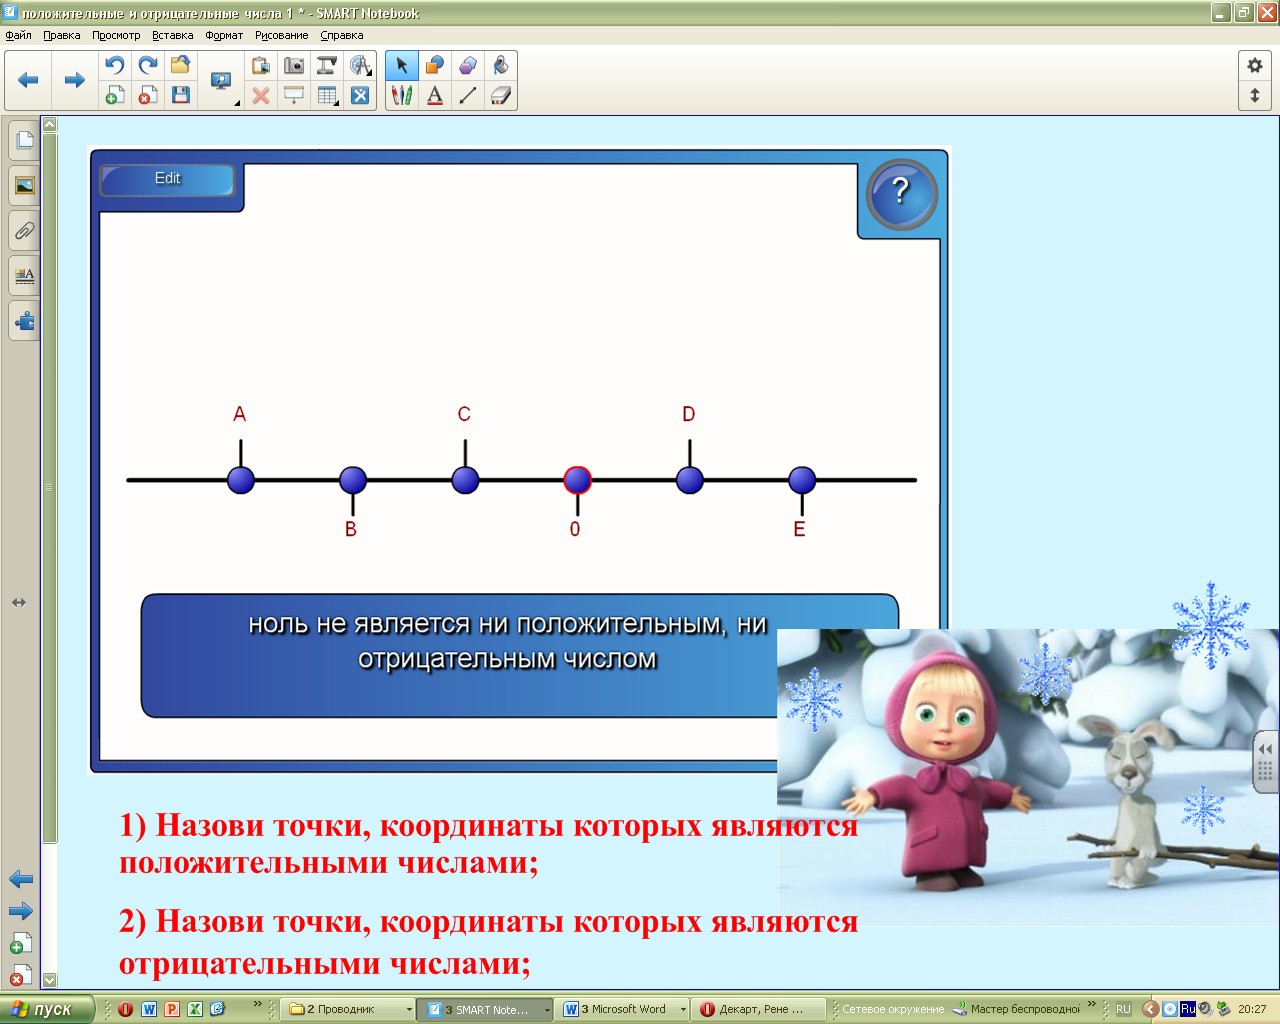1280x1024 pixels.
Task: Open the view screens monitor icon
Action: [220, 80]
